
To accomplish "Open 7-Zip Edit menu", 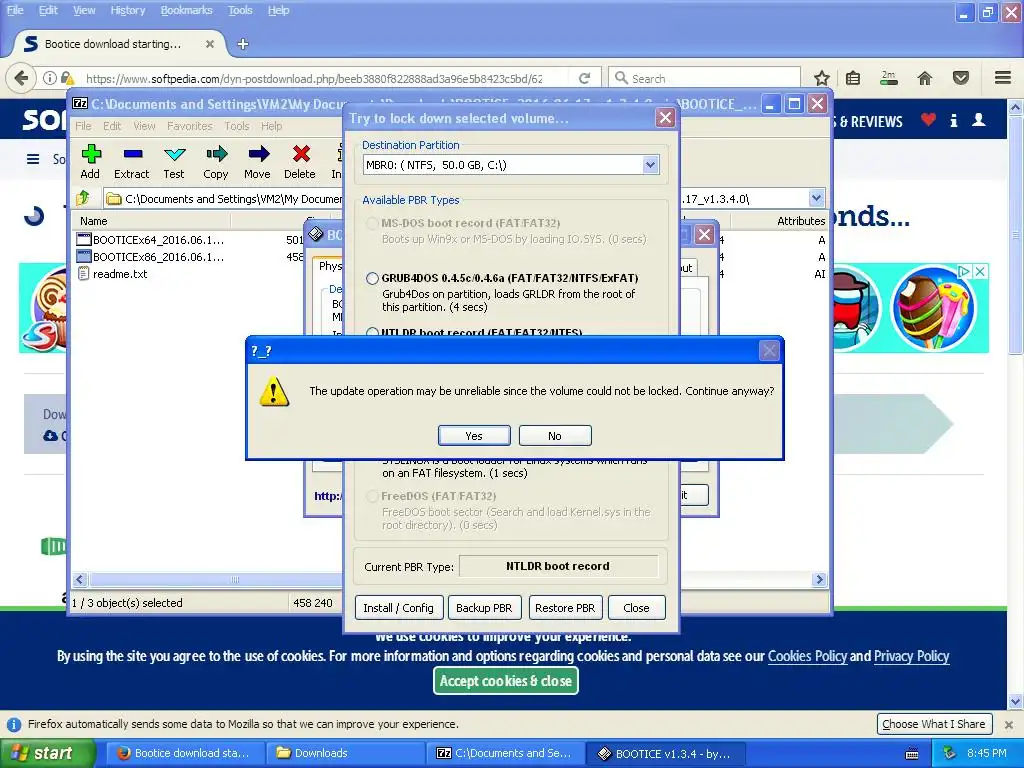I will tap(112, 126).
